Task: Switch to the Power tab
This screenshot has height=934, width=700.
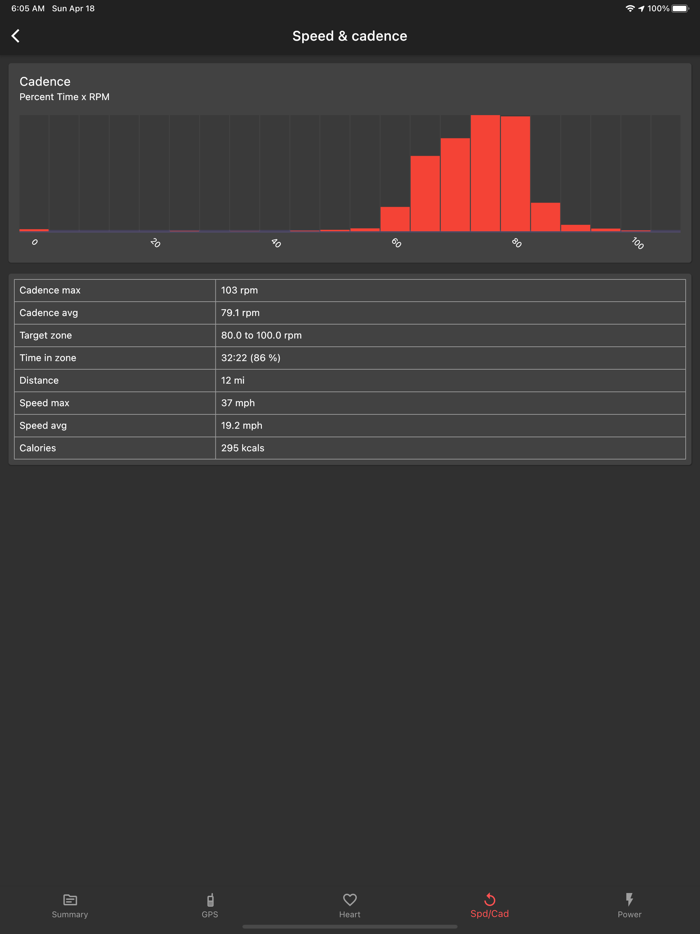Action: click(x=629, y=906)
